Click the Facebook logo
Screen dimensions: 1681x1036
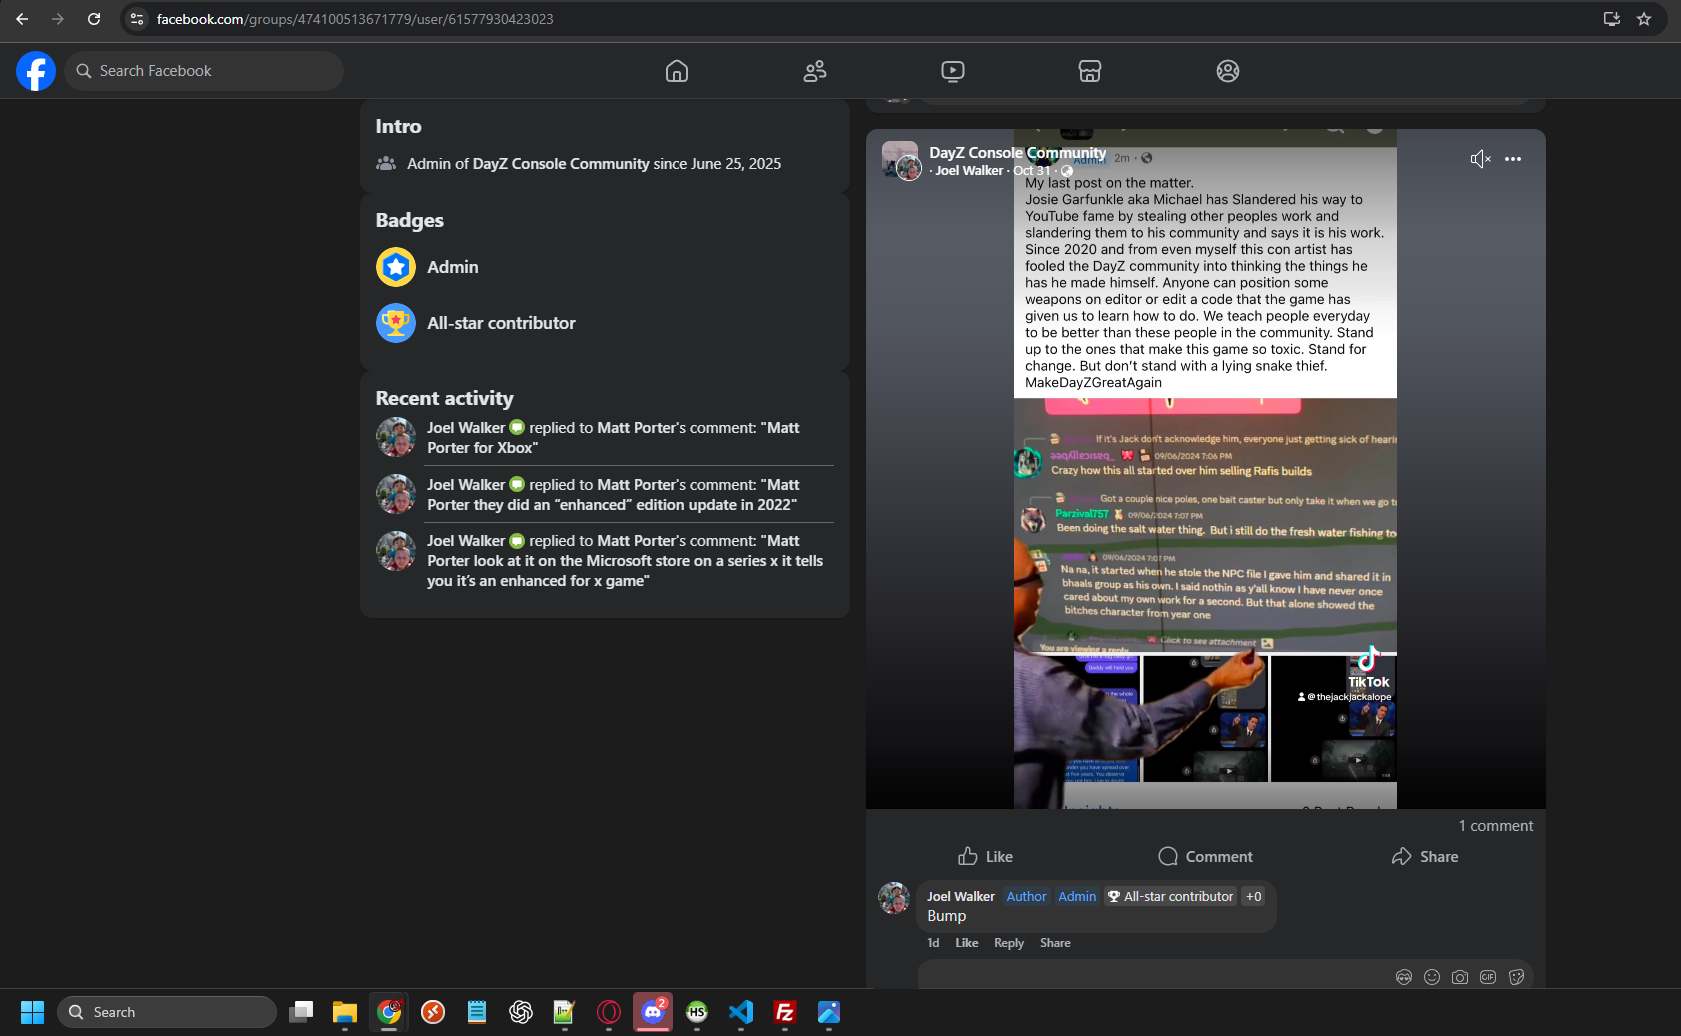[36, 71]
